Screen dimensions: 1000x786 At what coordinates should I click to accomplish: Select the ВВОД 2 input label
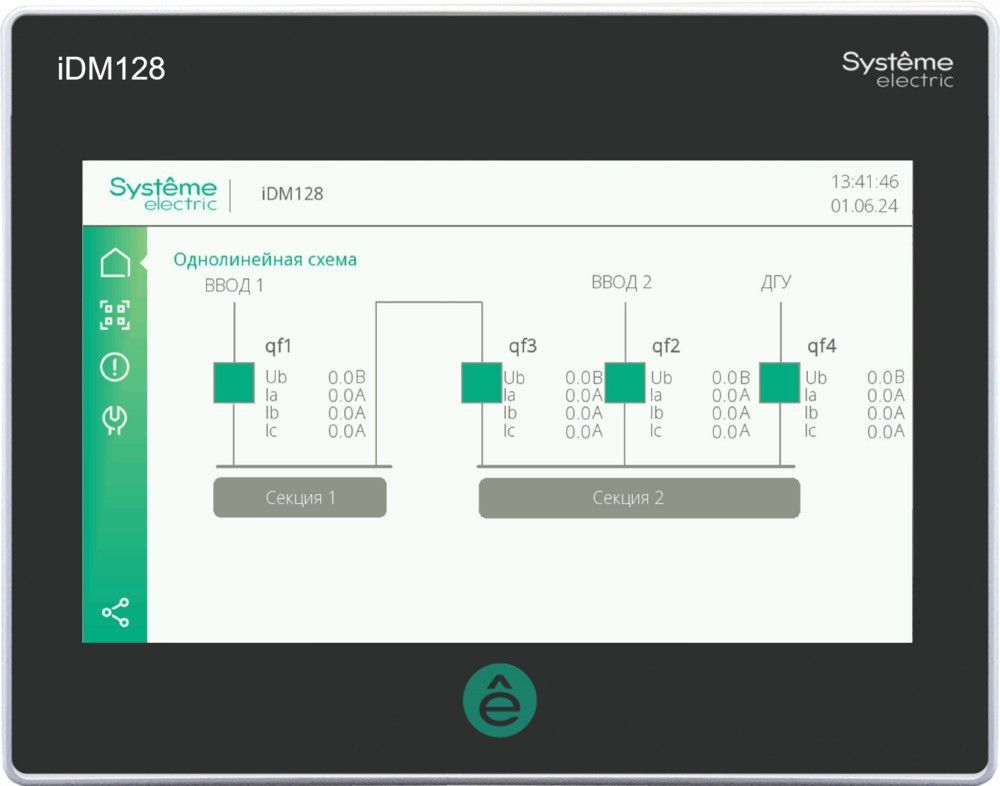tap(621, 282)
